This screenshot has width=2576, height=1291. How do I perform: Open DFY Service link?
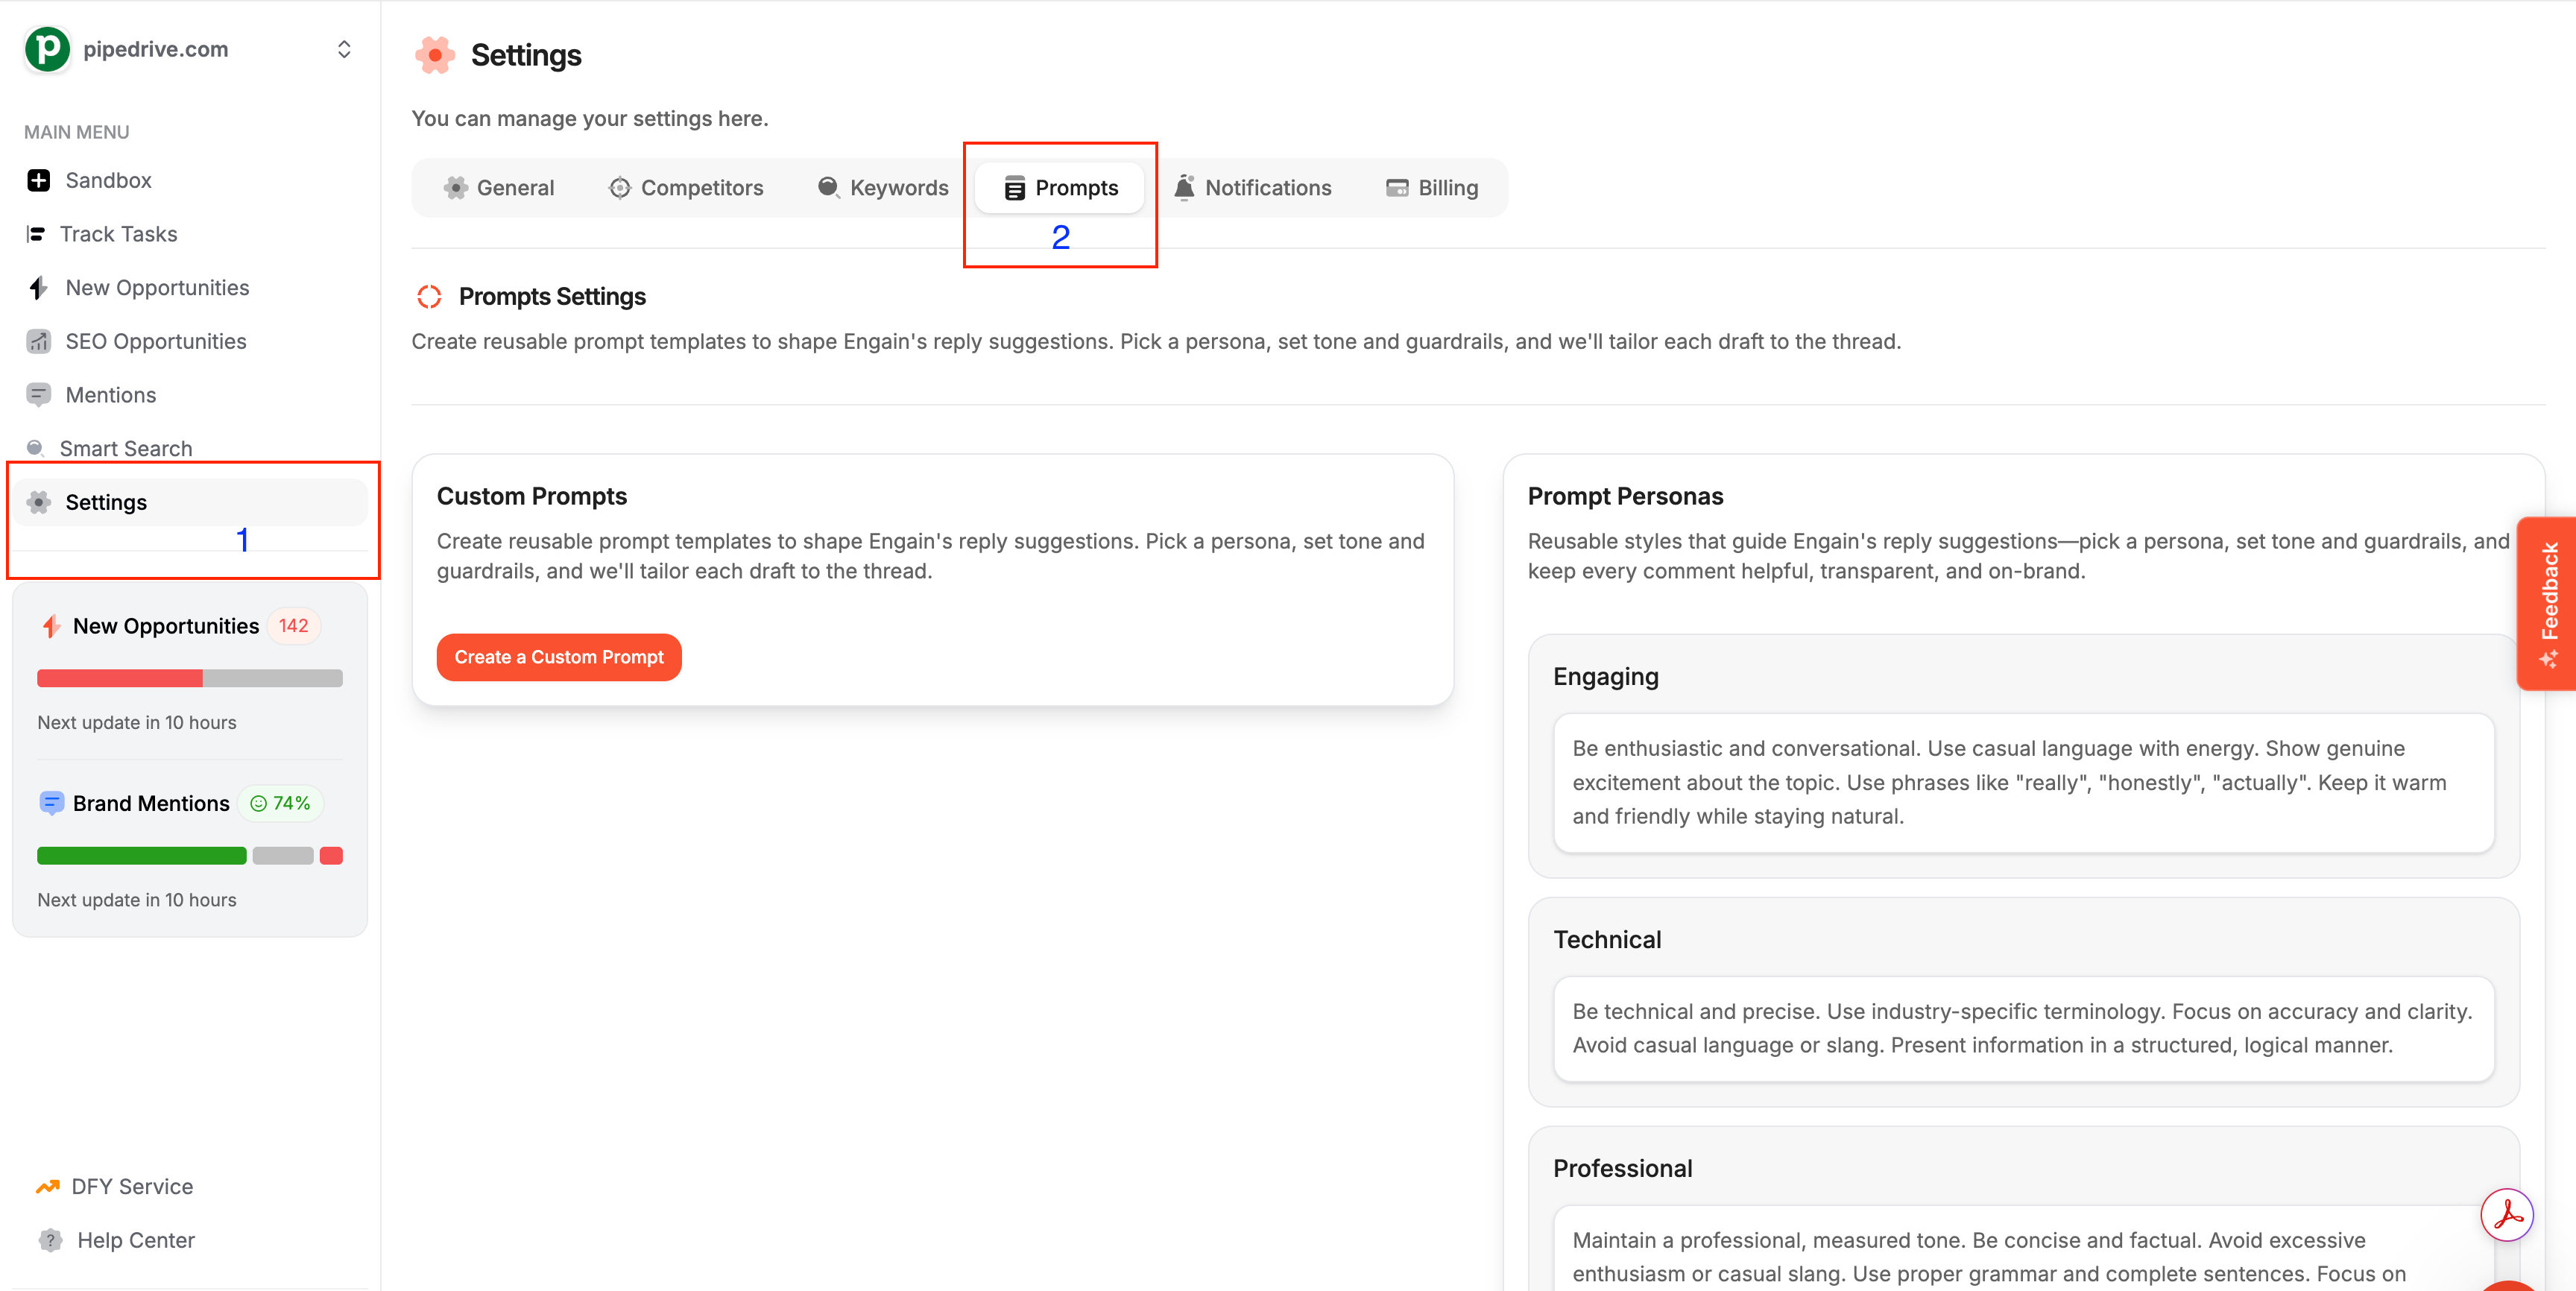[x=132, y=1187]
